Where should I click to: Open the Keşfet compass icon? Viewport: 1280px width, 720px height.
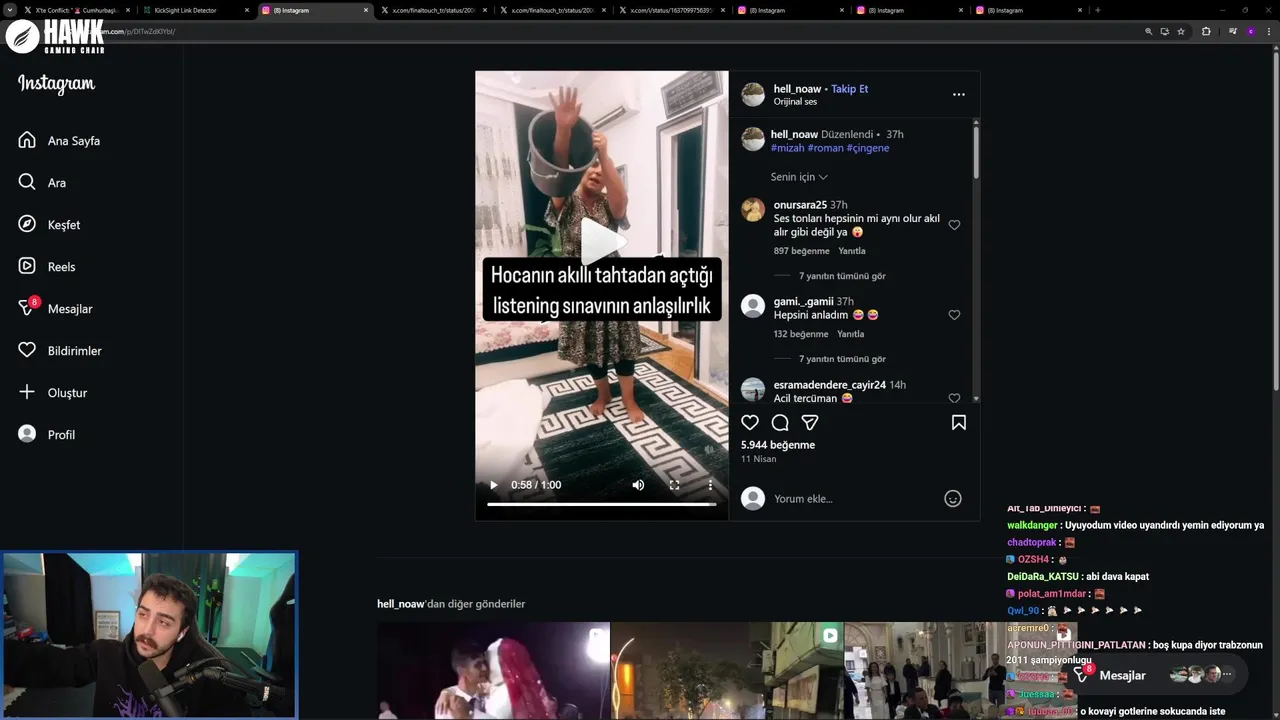[27, 224]
